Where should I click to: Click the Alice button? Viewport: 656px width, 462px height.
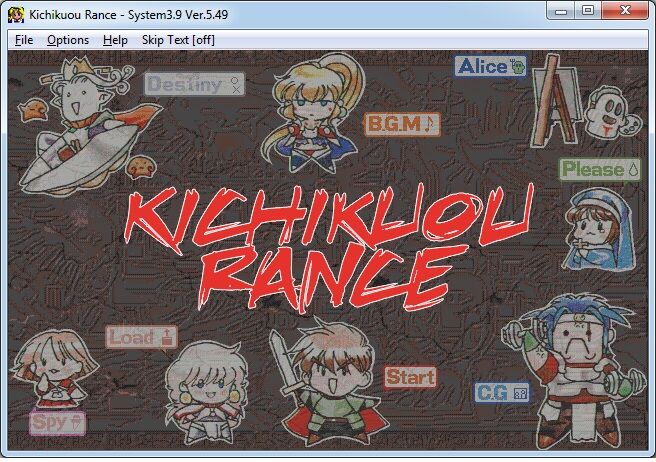tap(490, 66)
